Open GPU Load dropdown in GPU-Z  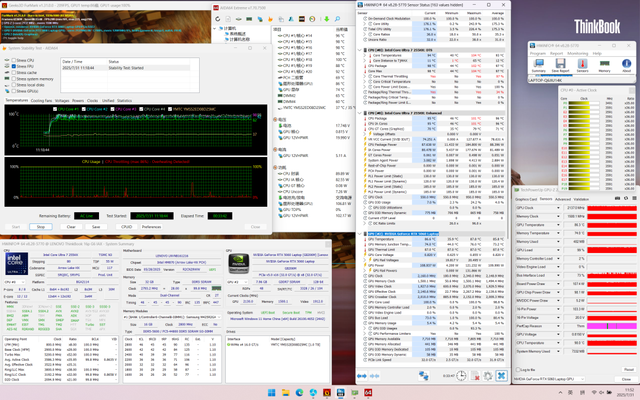pyautogui.click(x=558, y=250)
